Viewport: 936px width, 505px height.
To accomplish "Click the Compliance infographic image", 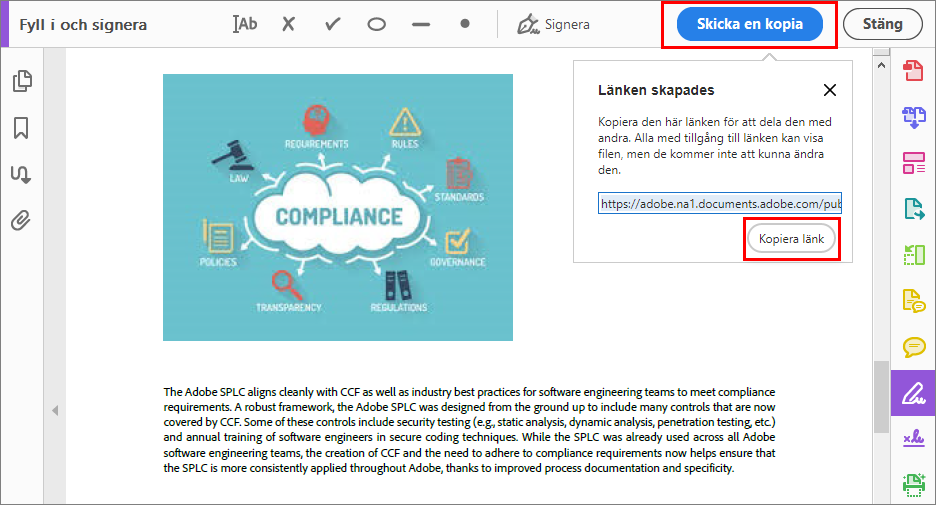I will point(338,207).
